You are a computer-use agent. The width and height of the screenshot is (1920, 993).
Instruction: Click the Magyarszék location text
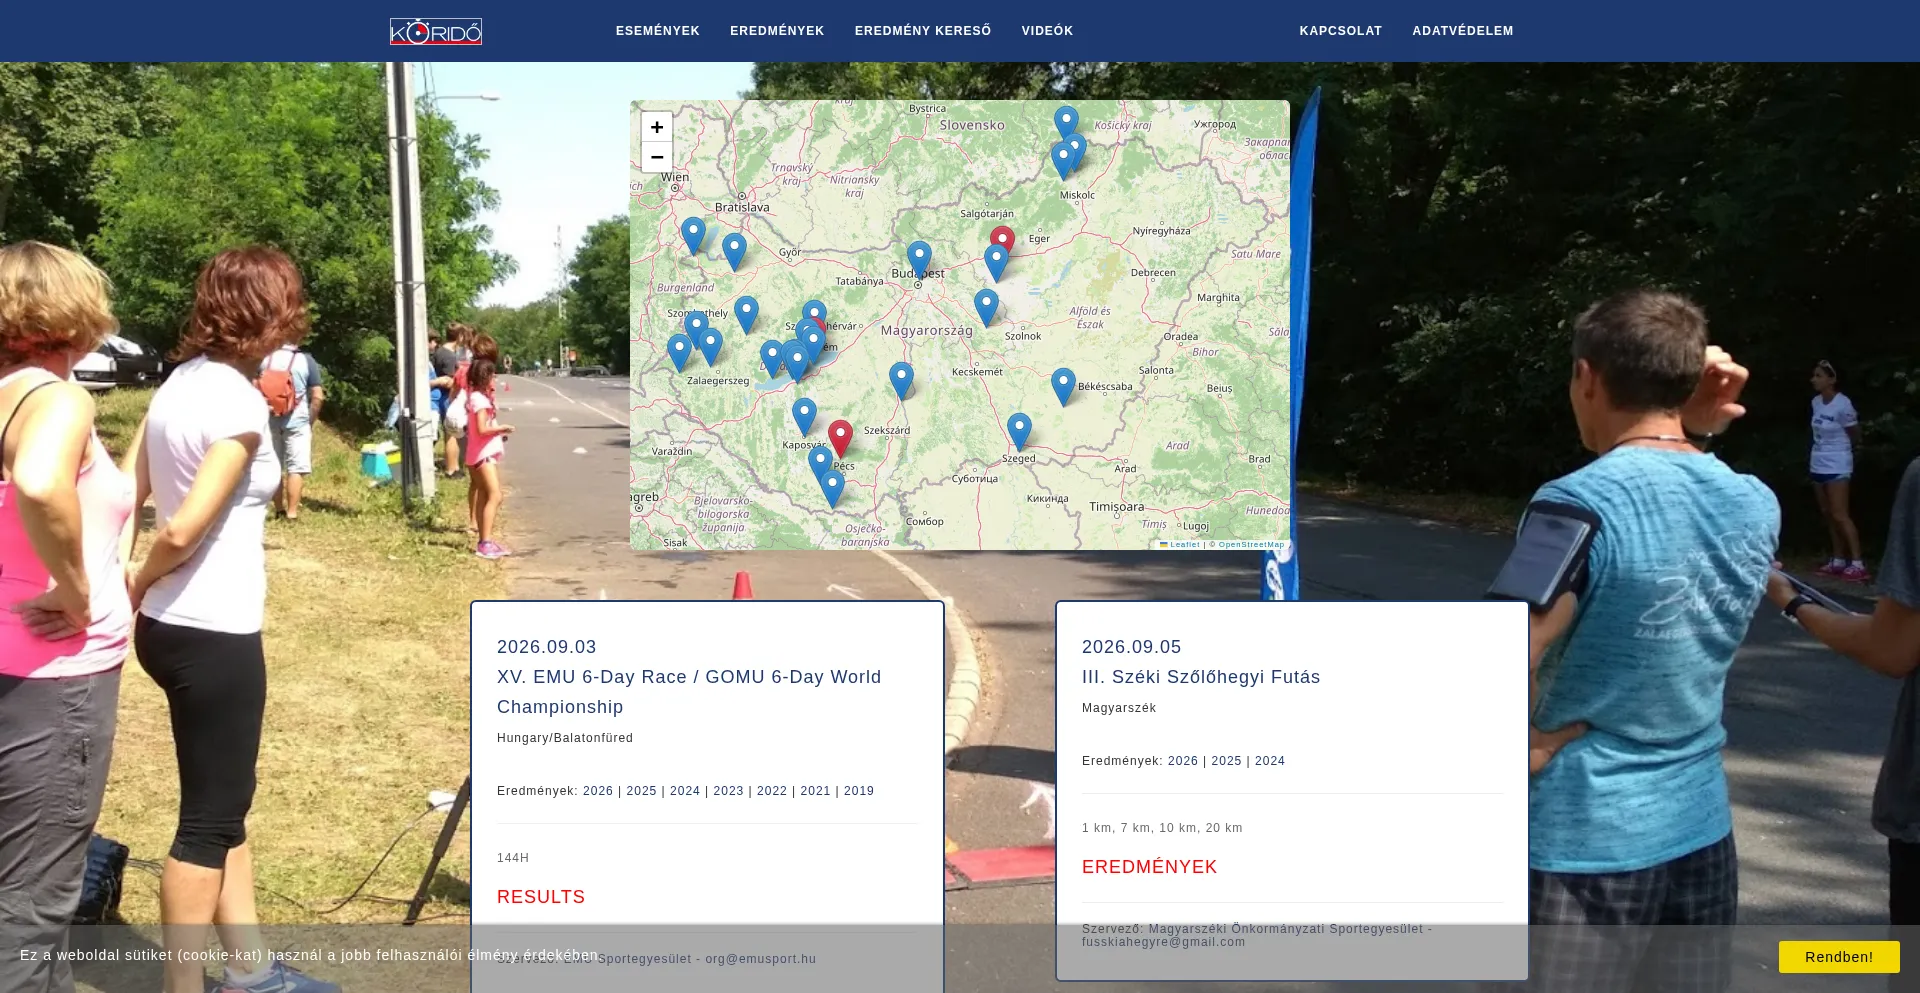click(1119, 708)
